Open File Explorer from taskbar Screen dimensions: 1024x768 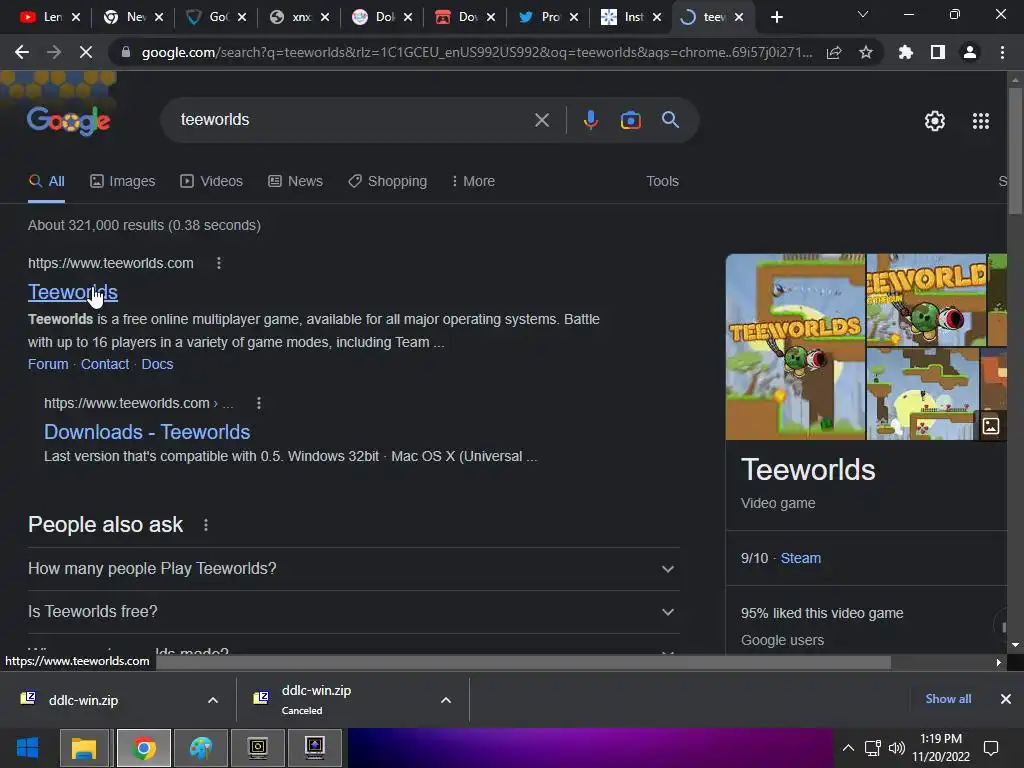84,748
